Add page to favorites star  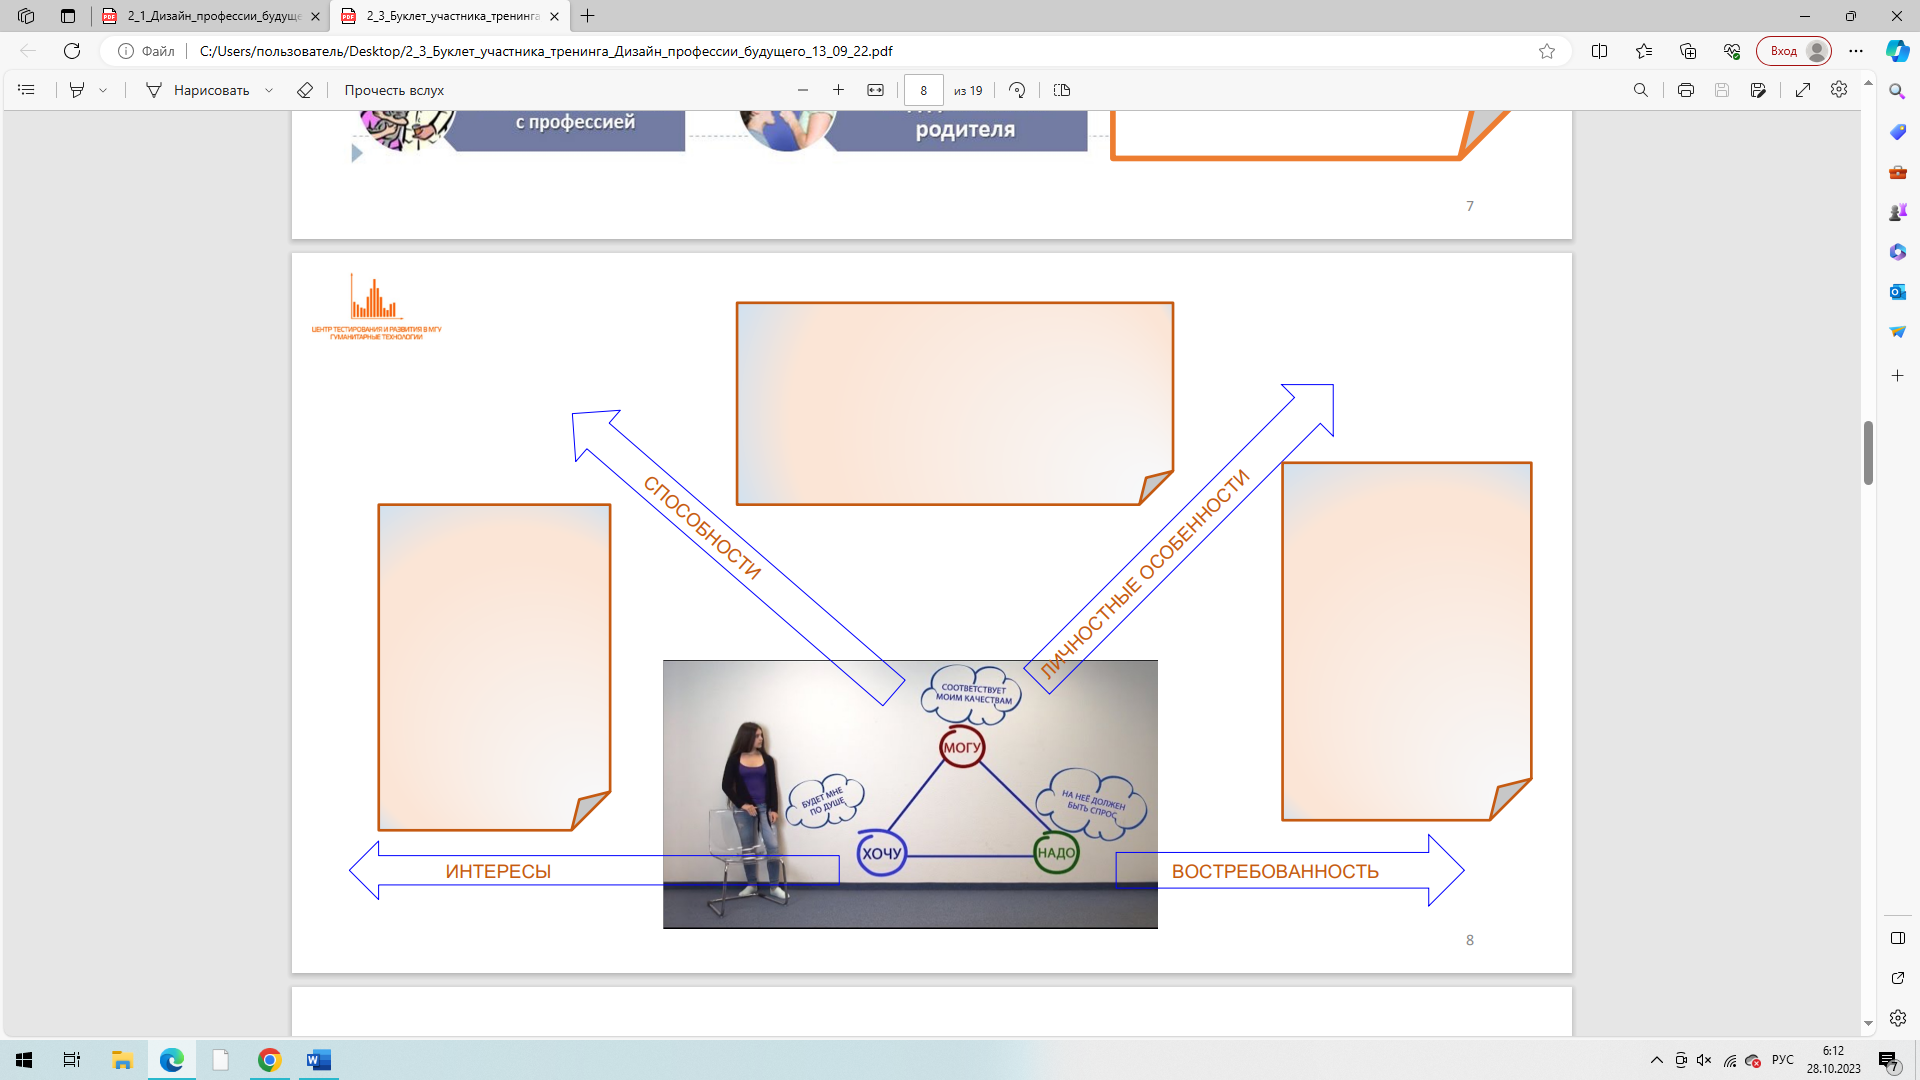coord(1547,51)
